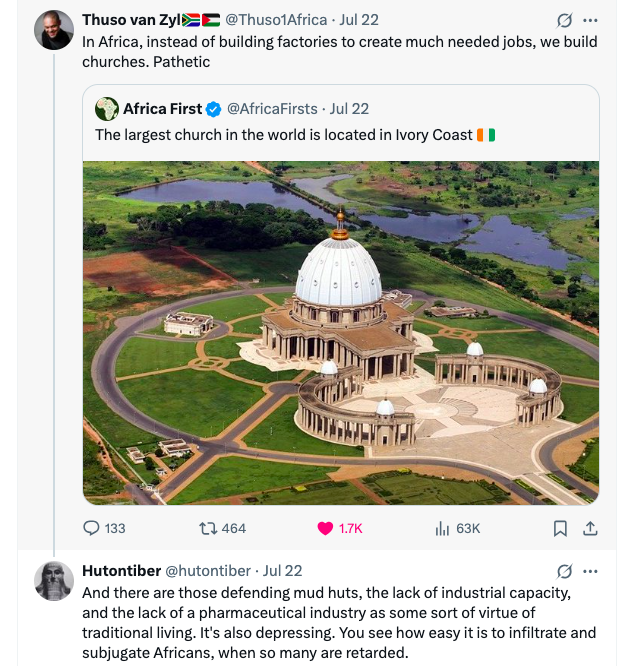Image resolution: width=631 pixels, height=666 pixels.
Task: Click Grok icon on Thuso van Zyl's tweet
Action: (x=564, y=20)
